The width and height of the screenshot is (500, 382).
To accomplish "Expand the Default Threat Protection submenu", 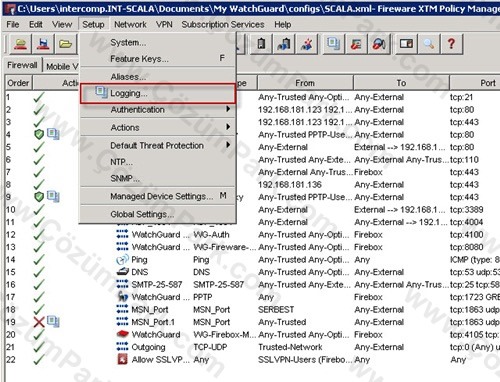I will point(158,145).
